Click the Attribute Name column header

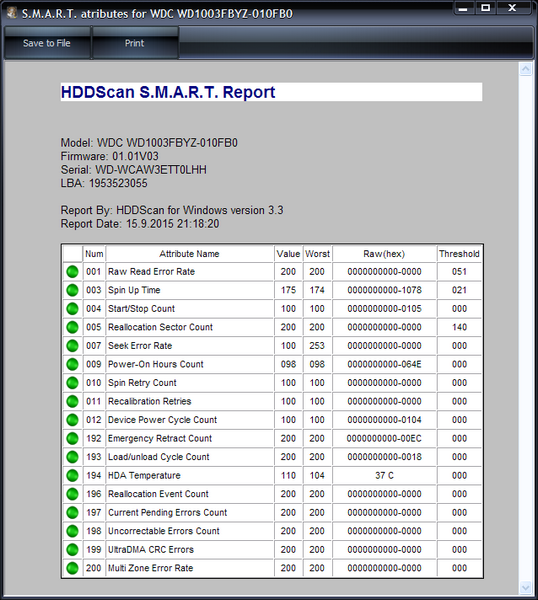(189, 254)
